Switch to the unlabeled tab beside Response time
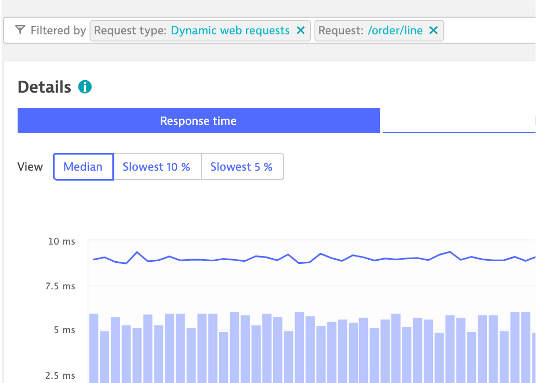The height and width of the screenshot is (383, 537). coord(459,121)
